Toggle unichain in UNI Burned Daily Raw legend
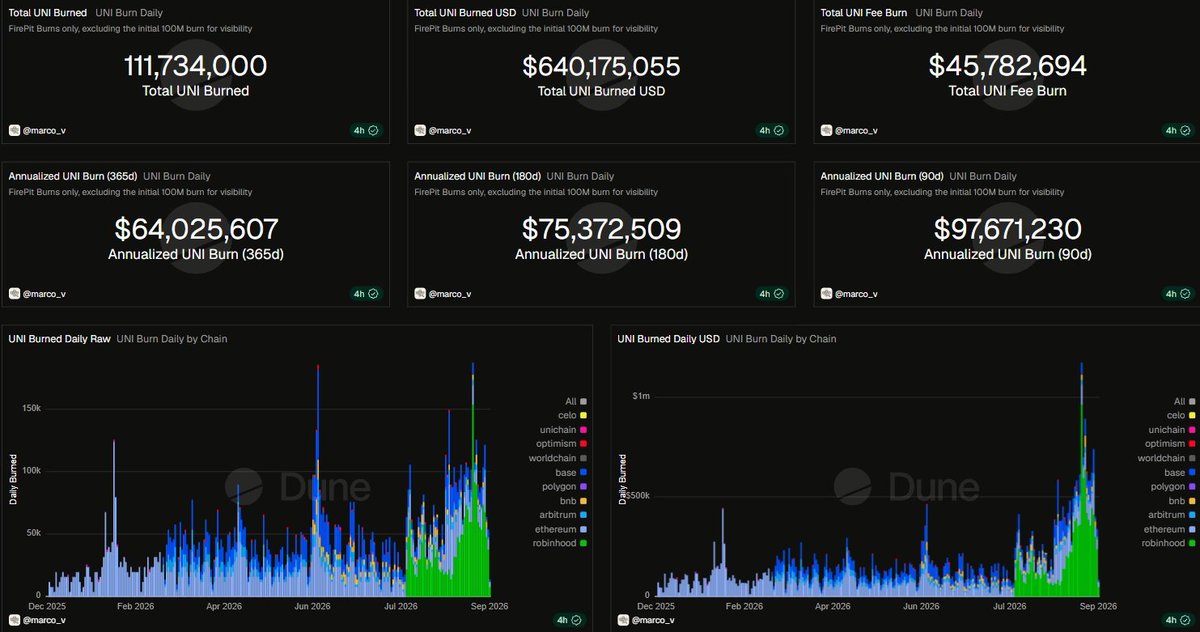Screen dimensions: 1200x632 [x=563, y=429]
